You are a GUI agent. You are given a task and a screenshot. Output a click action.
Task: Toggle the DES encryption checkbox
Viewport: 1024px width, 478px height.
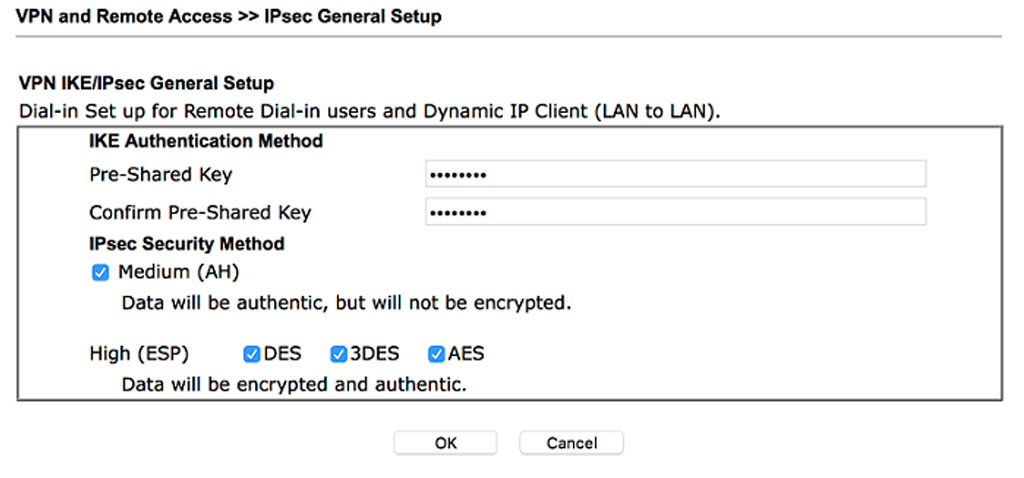click(x=252, y=353)
